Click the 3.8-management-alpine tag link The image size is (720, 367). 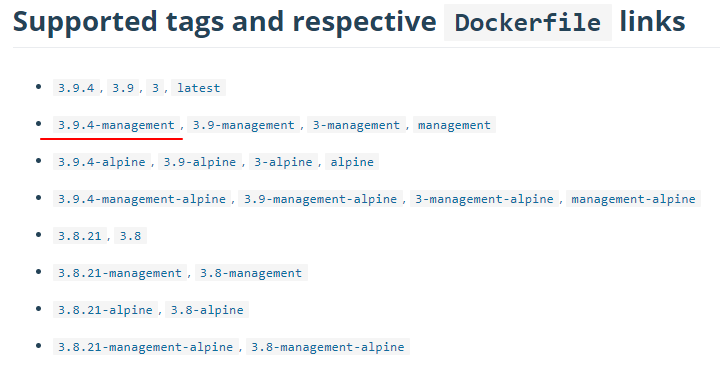pos(328,346)
